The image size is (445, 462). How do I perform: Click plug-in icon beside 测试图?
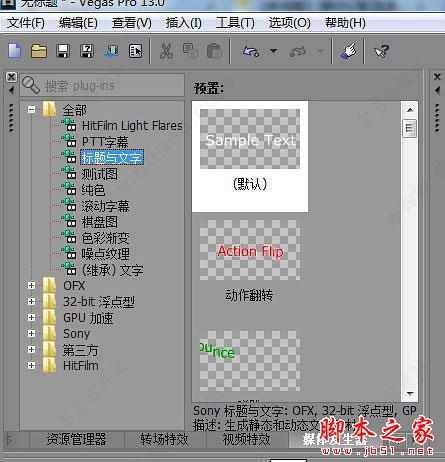(x=69, y=173)
